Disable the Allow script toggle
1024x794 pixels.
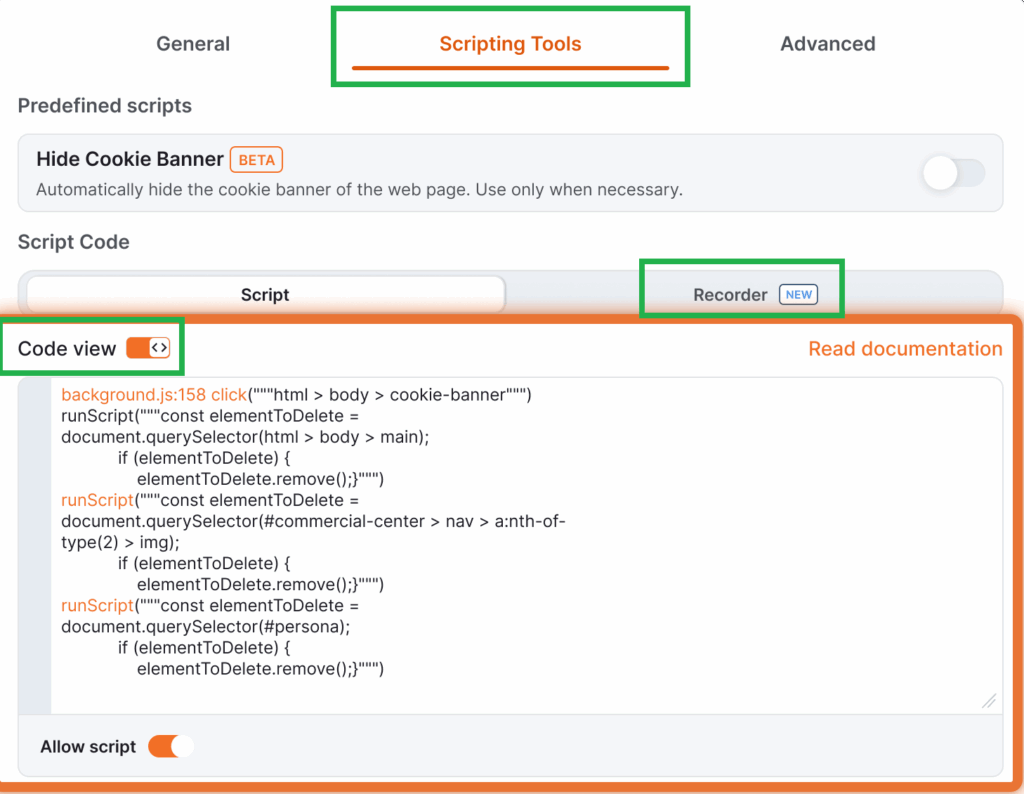170,746
